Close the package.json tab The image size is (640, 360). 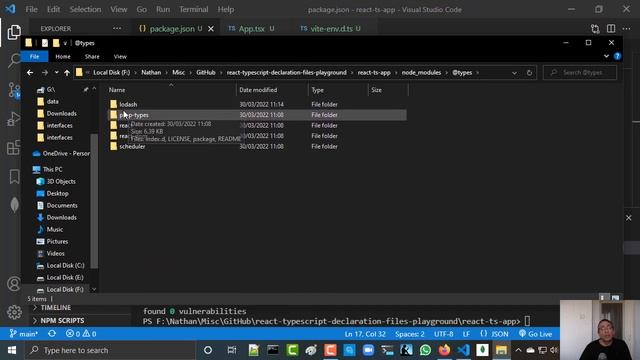click(x=211, y=29)
